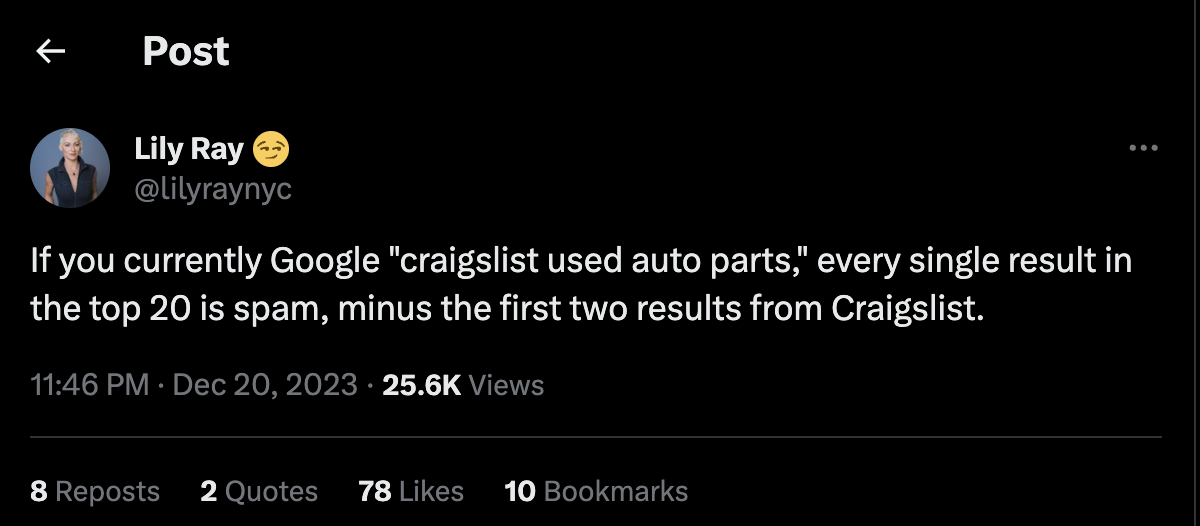Open the @lilyraynyc handle link
The image size is (1200, 526).
coord(213,188)
